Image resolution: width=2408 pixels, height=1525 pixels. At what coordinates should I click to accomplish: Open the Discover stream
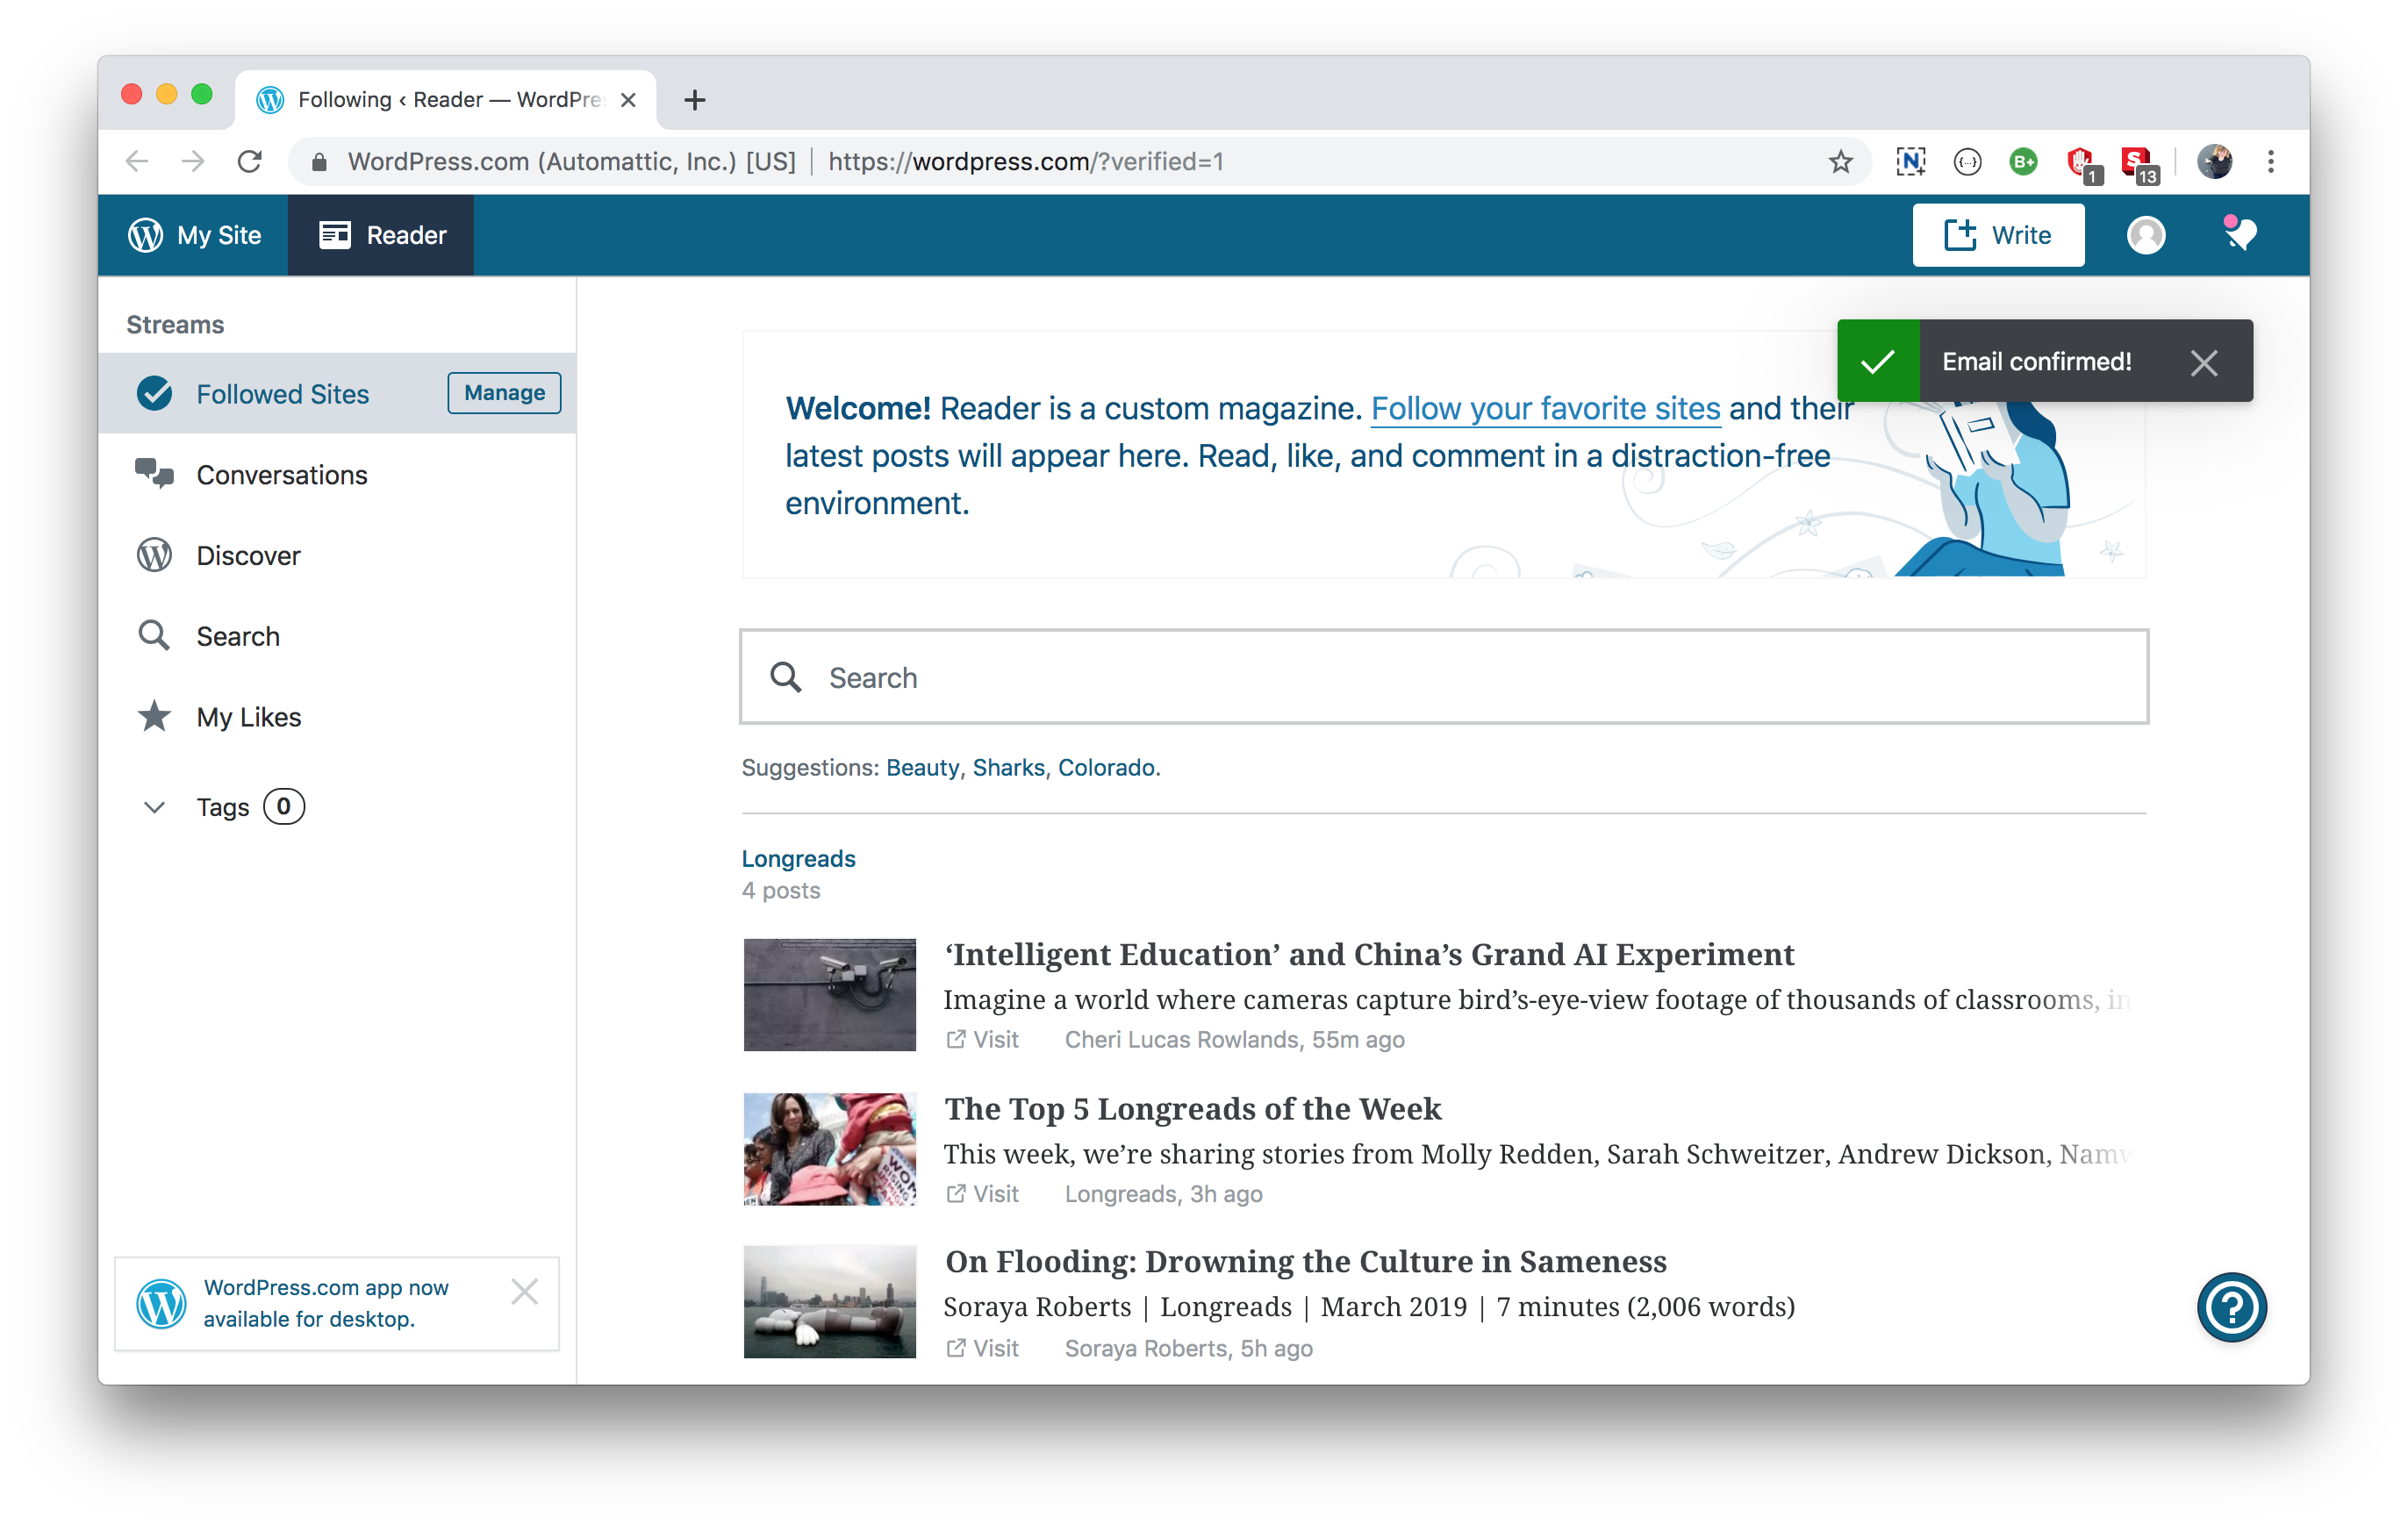point(338,555)
